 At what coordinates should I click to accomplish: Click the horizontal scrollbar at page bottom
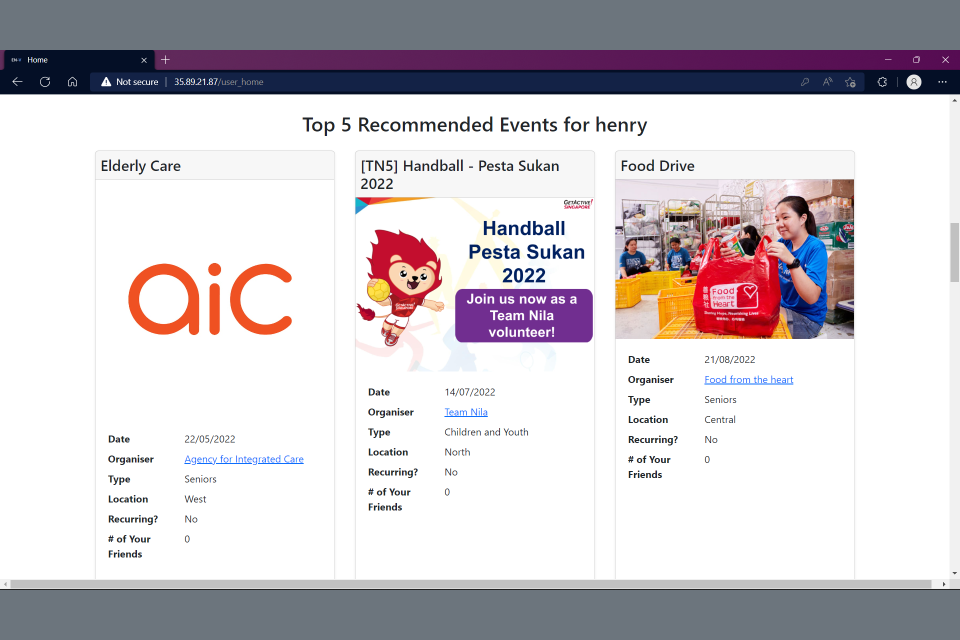tap(471, 584)
